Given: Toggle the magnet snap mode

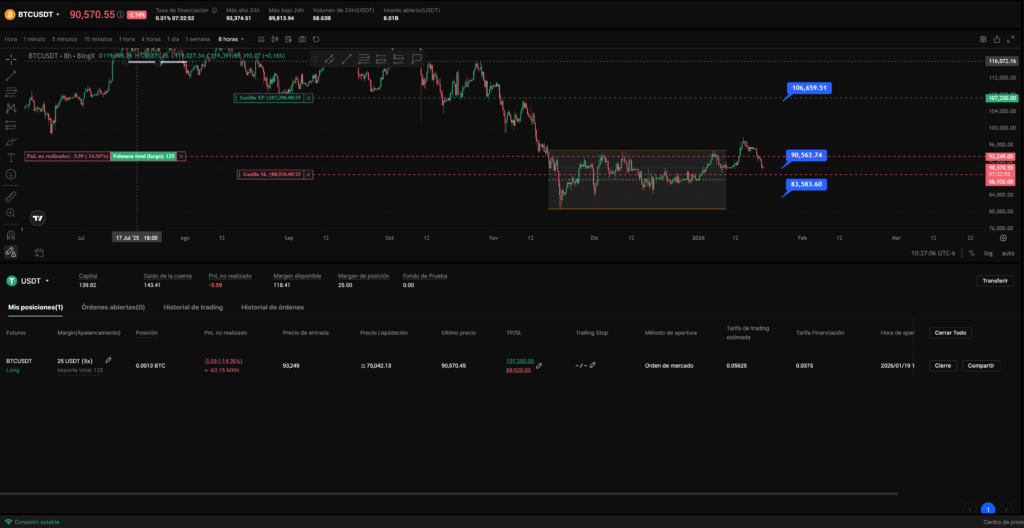Looking at the screenshot, I should 11,235.
